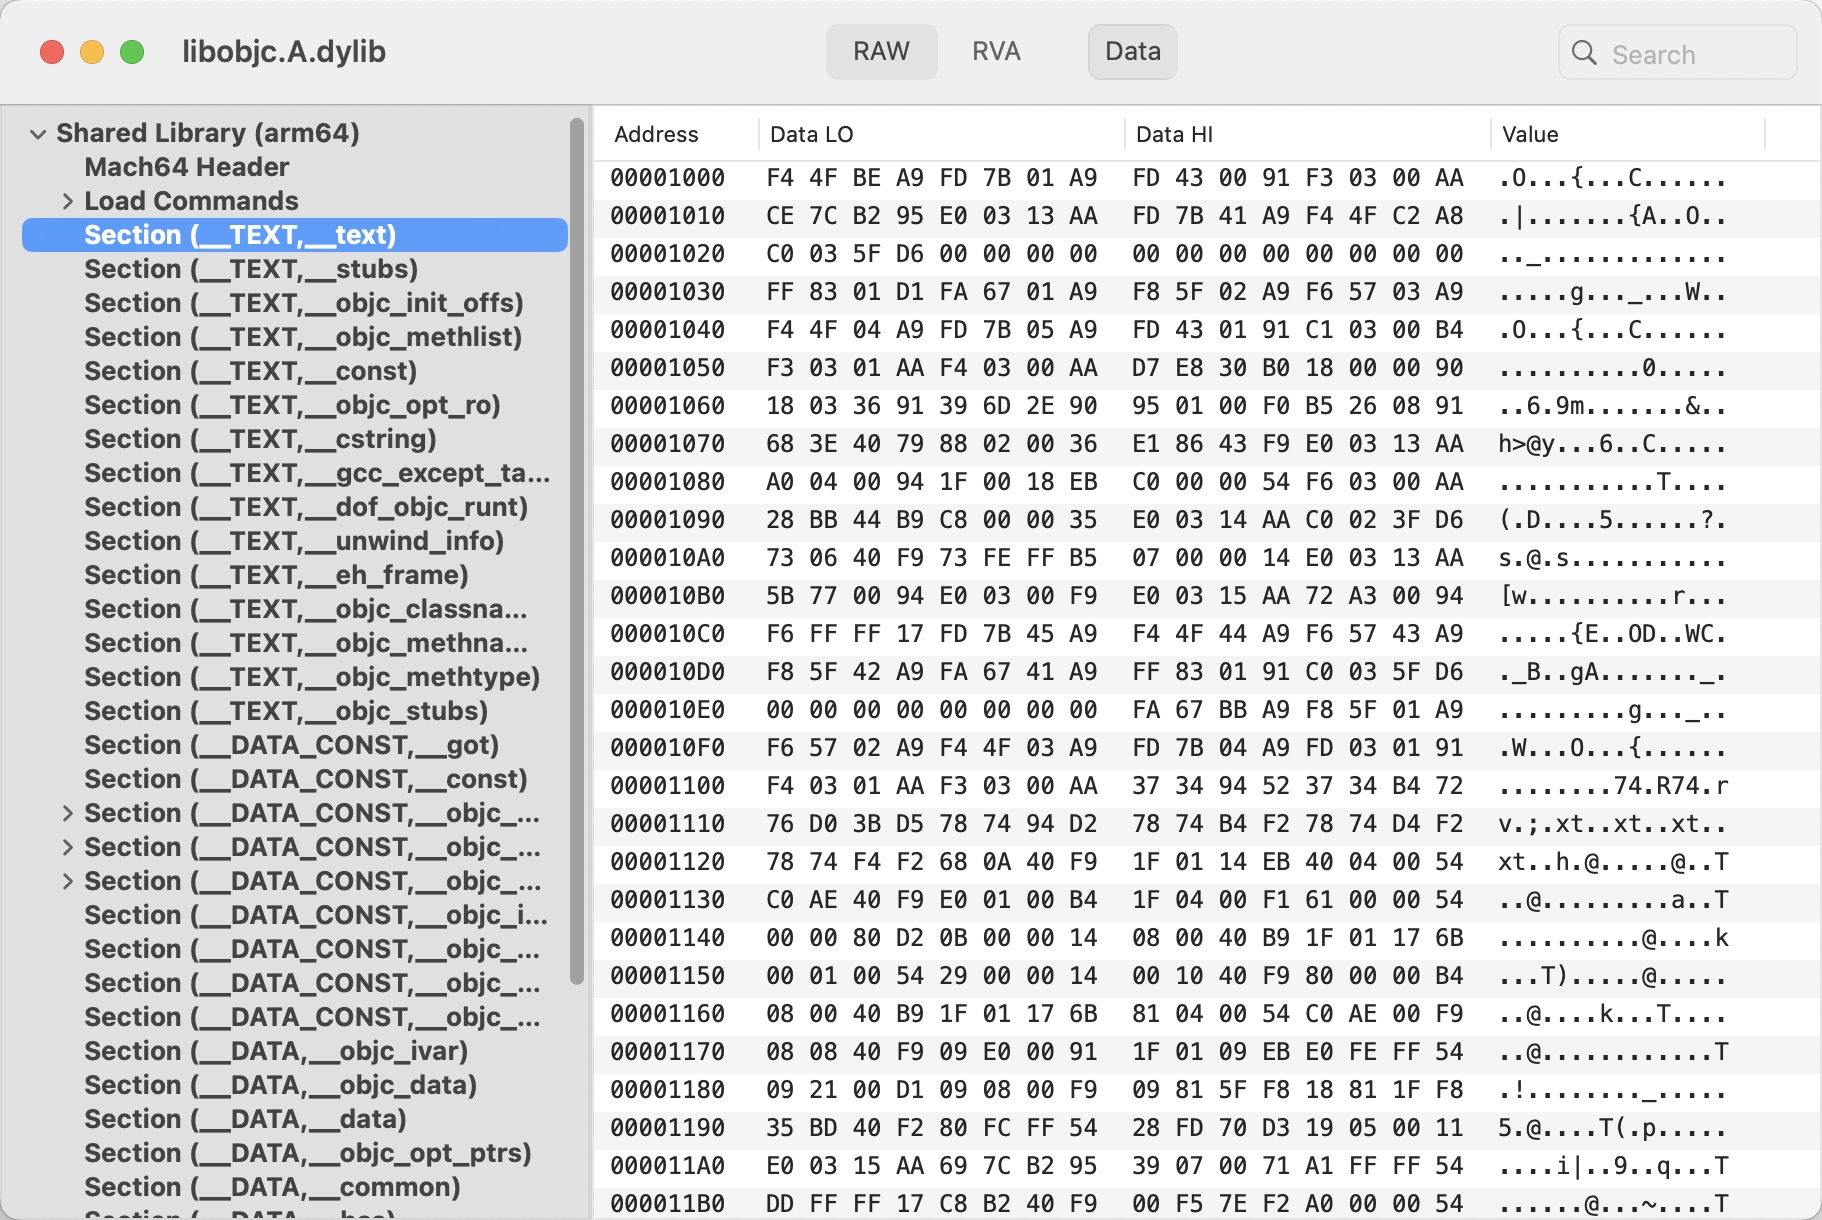Screen dimensions: 1822x1220
Task: Open Section (__DATA_CONST,__objc_i...)
Action: [316, 915]
